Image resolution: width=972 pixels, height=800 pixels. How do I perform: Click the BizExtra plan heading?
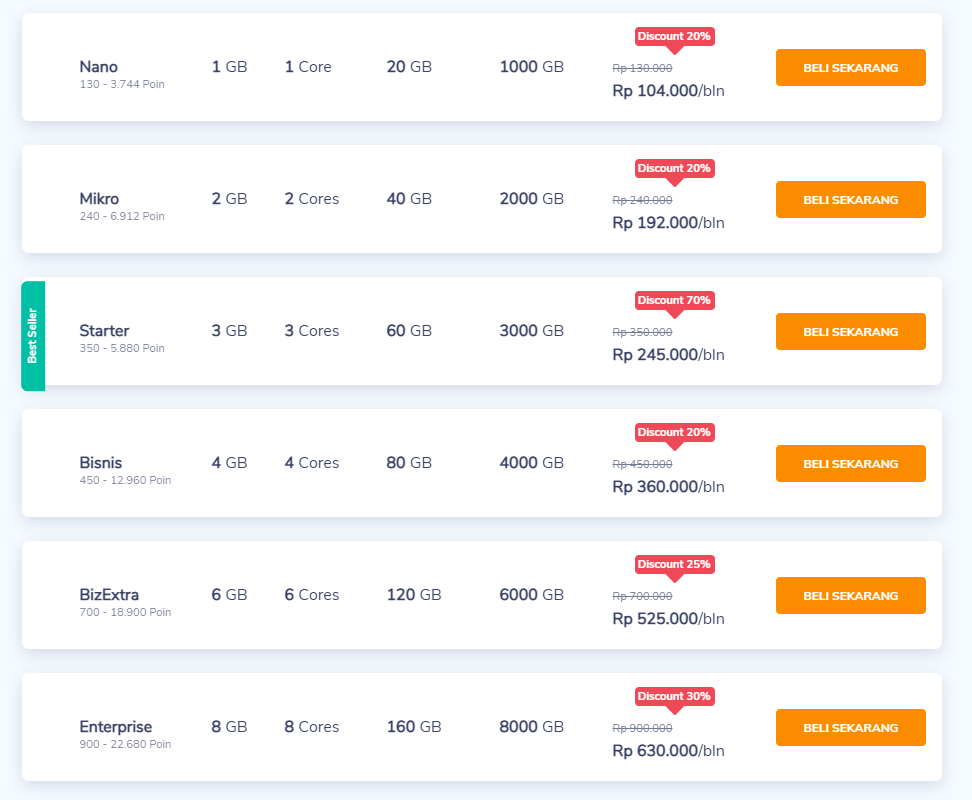109,595
